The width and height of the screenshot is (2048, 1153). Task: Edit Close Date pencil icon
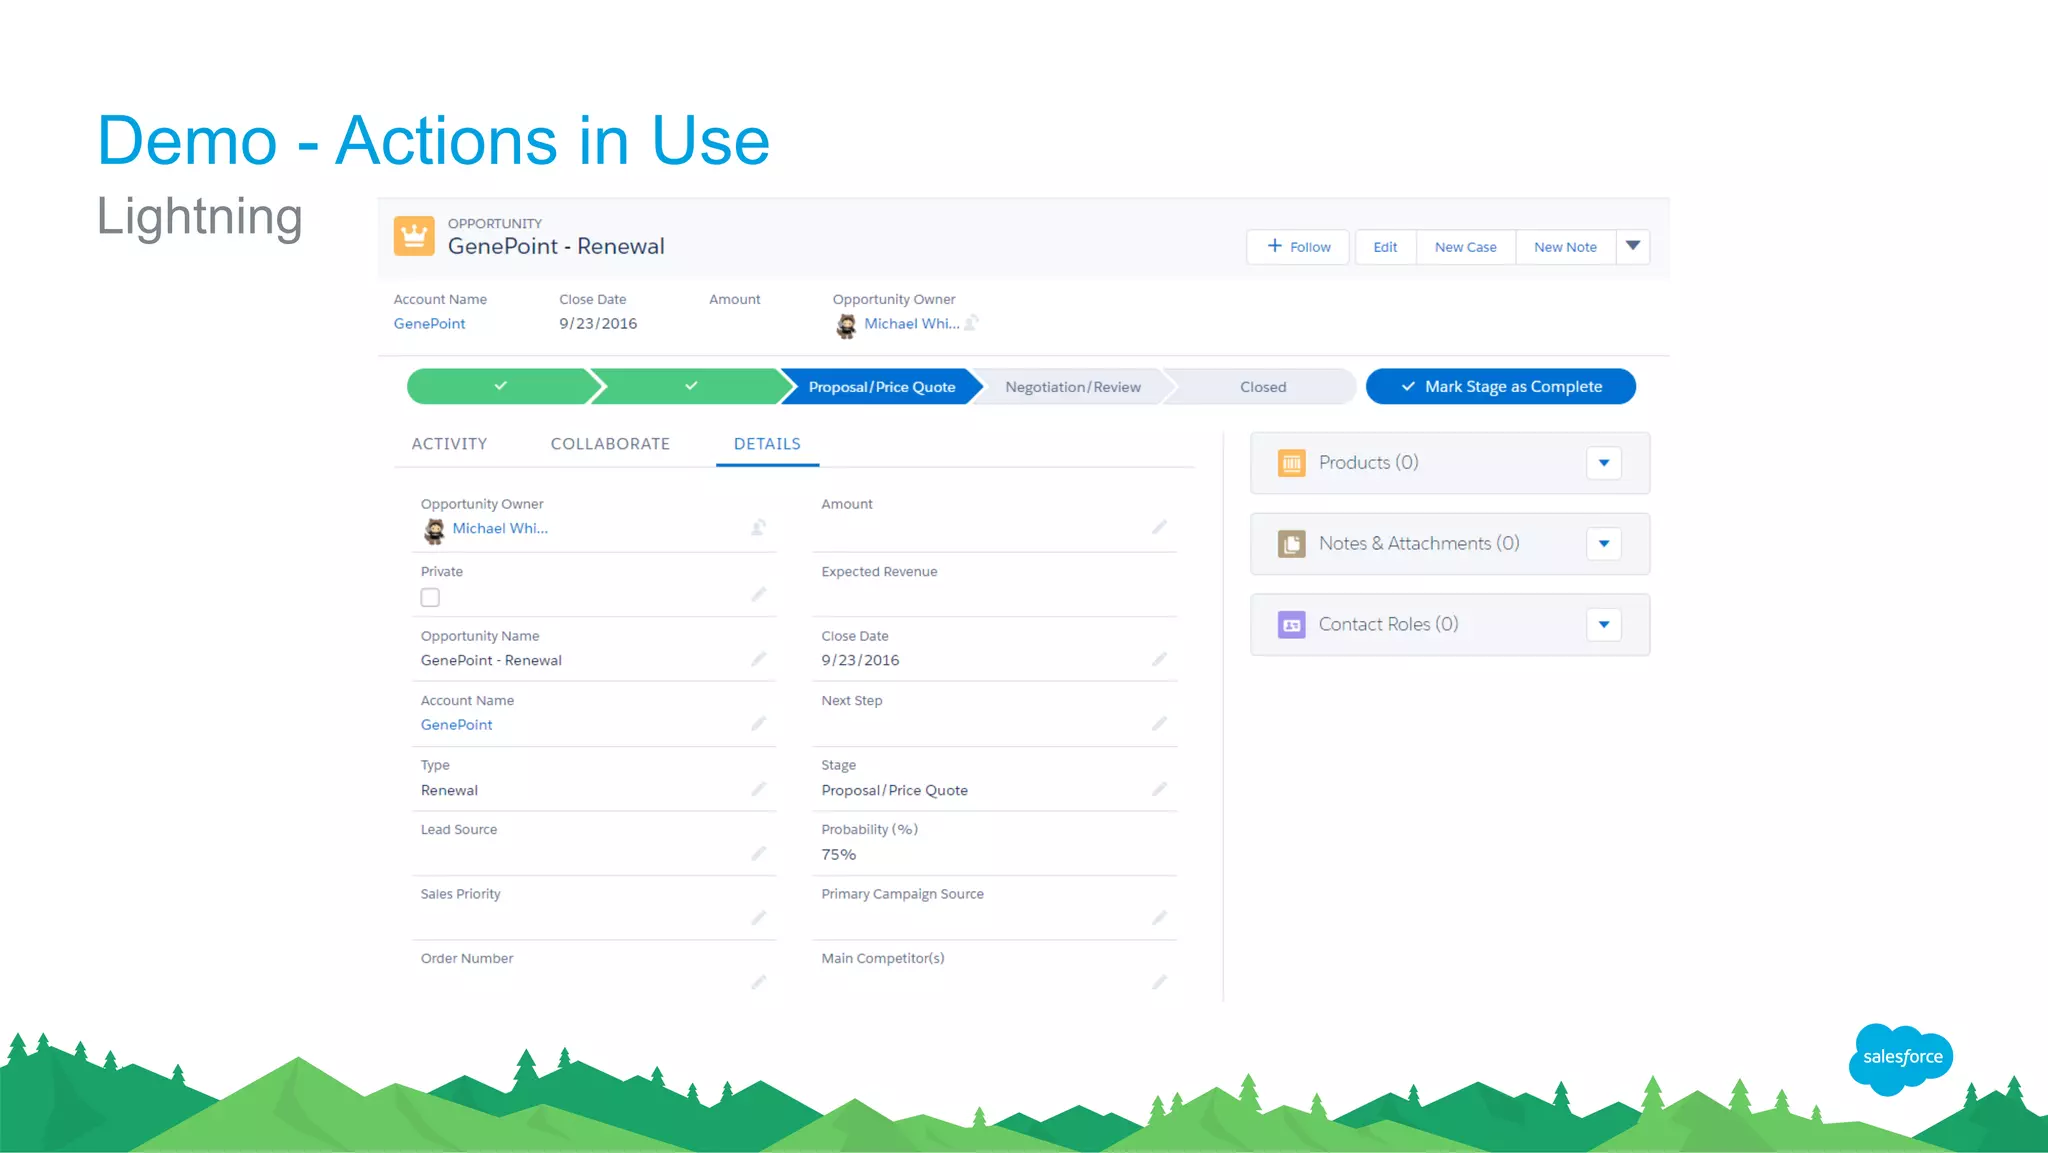click(x=1160, y=659)
